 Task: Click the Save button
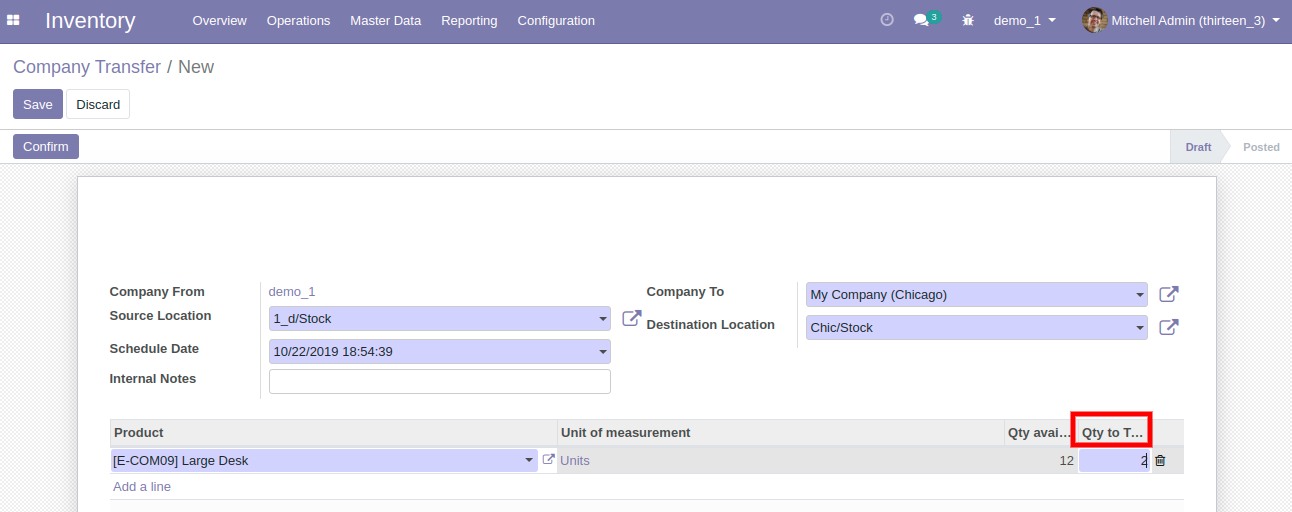pos(38,104)
